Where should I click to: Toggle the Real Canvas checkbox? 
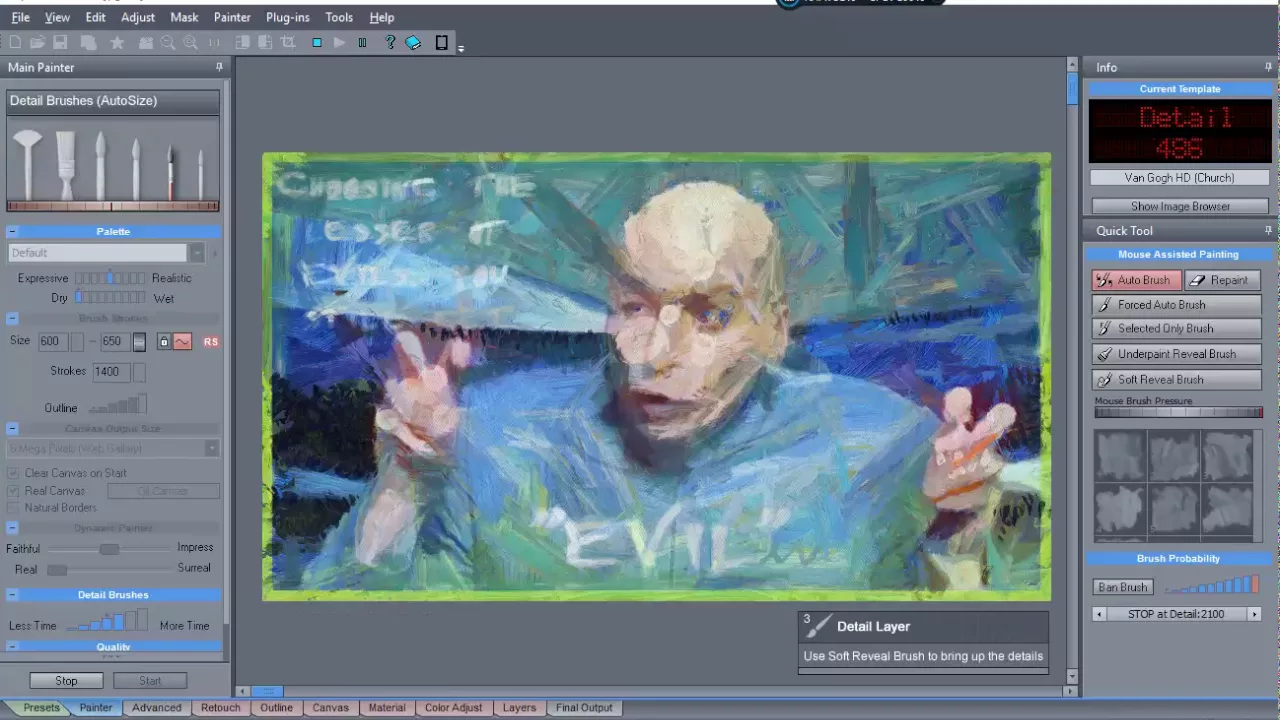click(x=14, y=491)
